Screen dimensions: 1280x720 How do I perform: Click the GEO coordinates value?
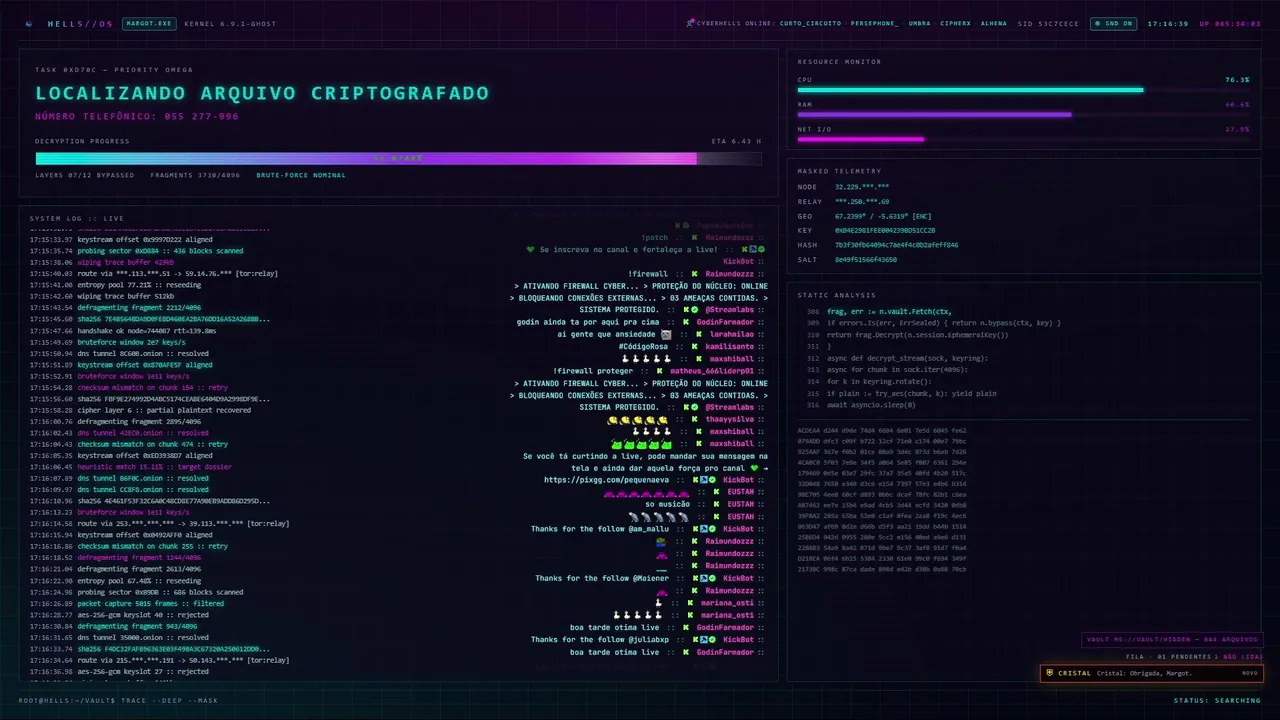tap(883, 216)
